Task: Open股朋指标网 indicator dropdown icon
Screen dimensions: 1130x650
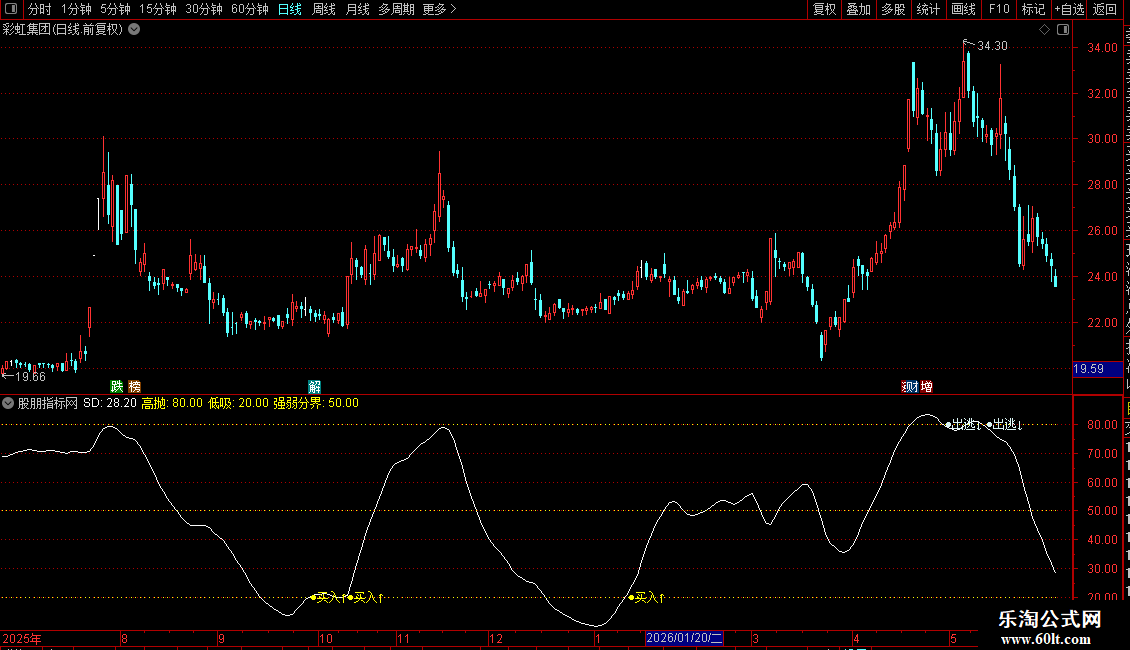Action: click(8, 403)
